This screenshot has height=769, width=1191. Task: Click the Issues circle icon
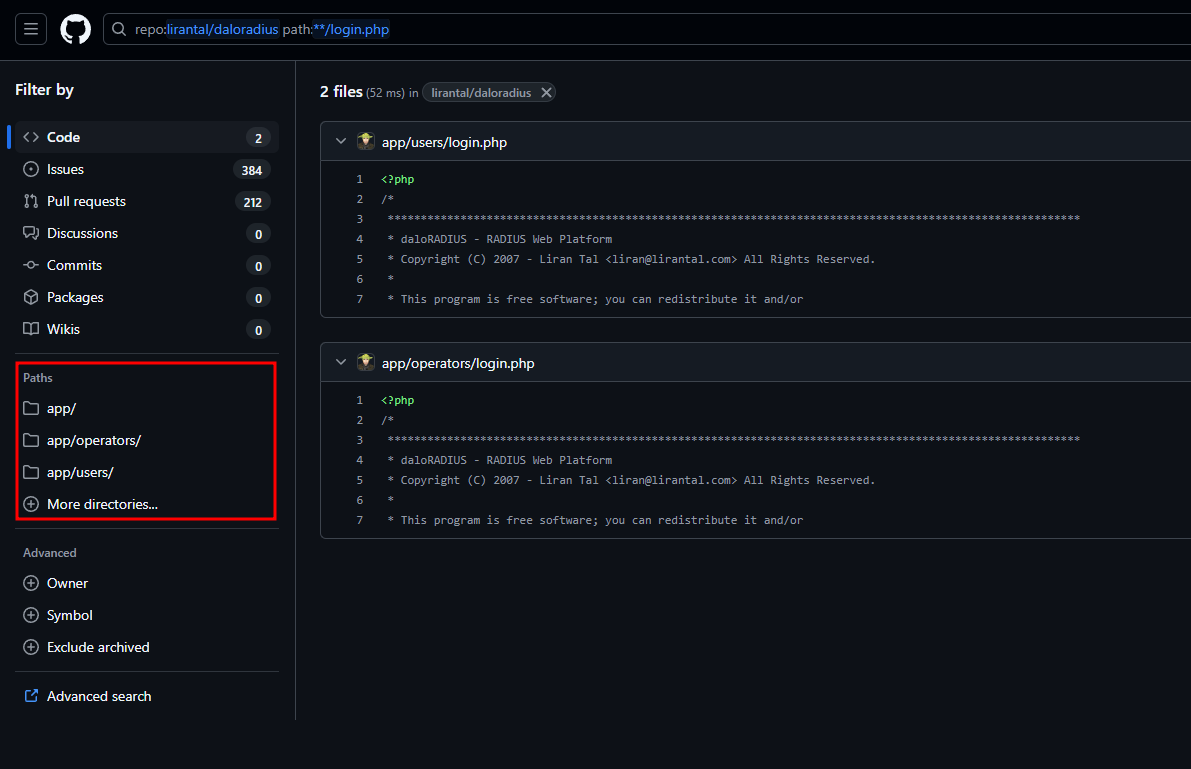coord(31,169)
